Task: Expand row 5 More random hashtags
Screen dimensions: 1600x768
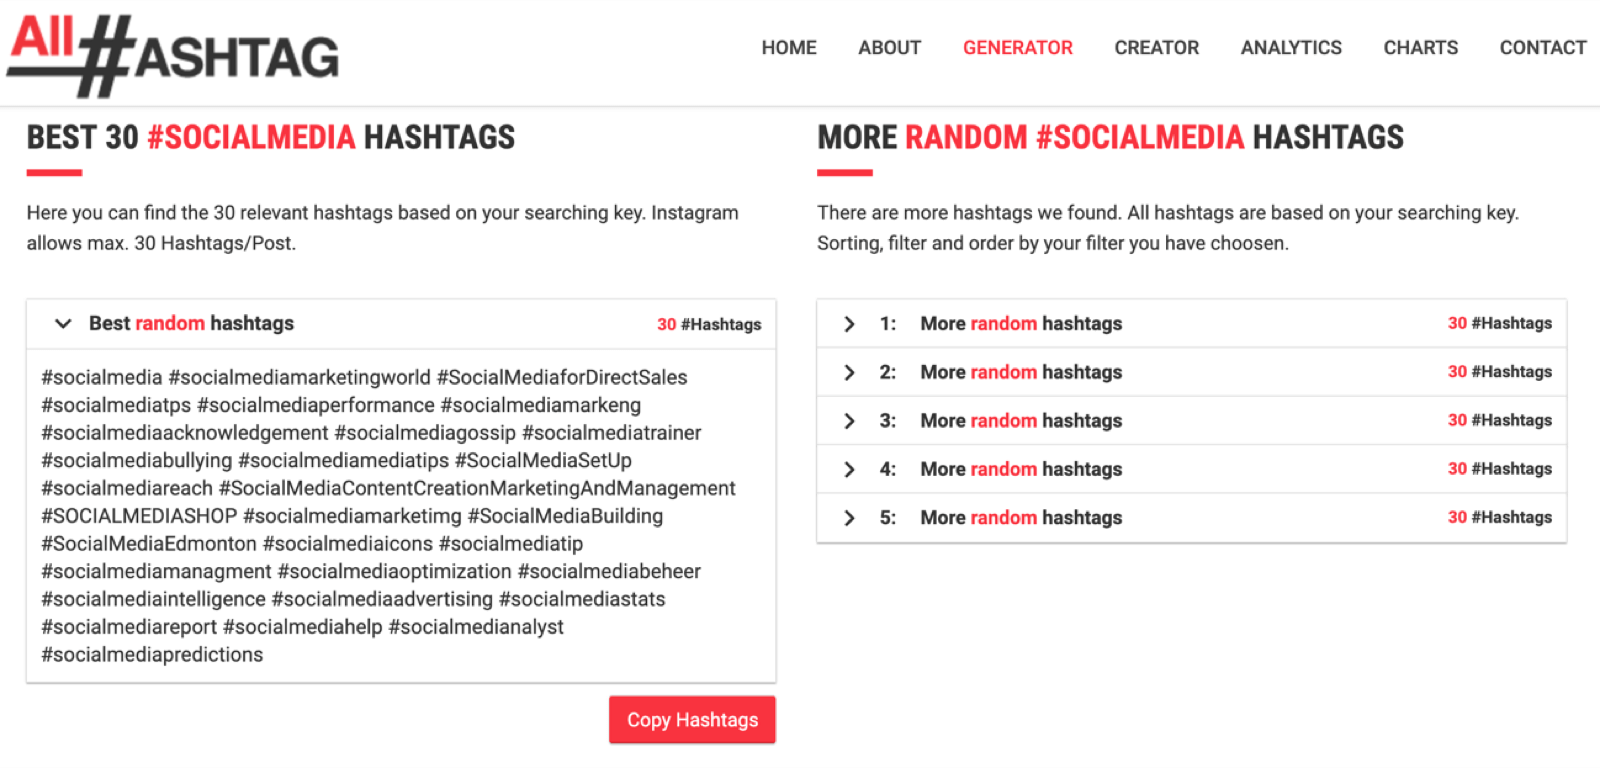Action: (x=1191, y=518)
